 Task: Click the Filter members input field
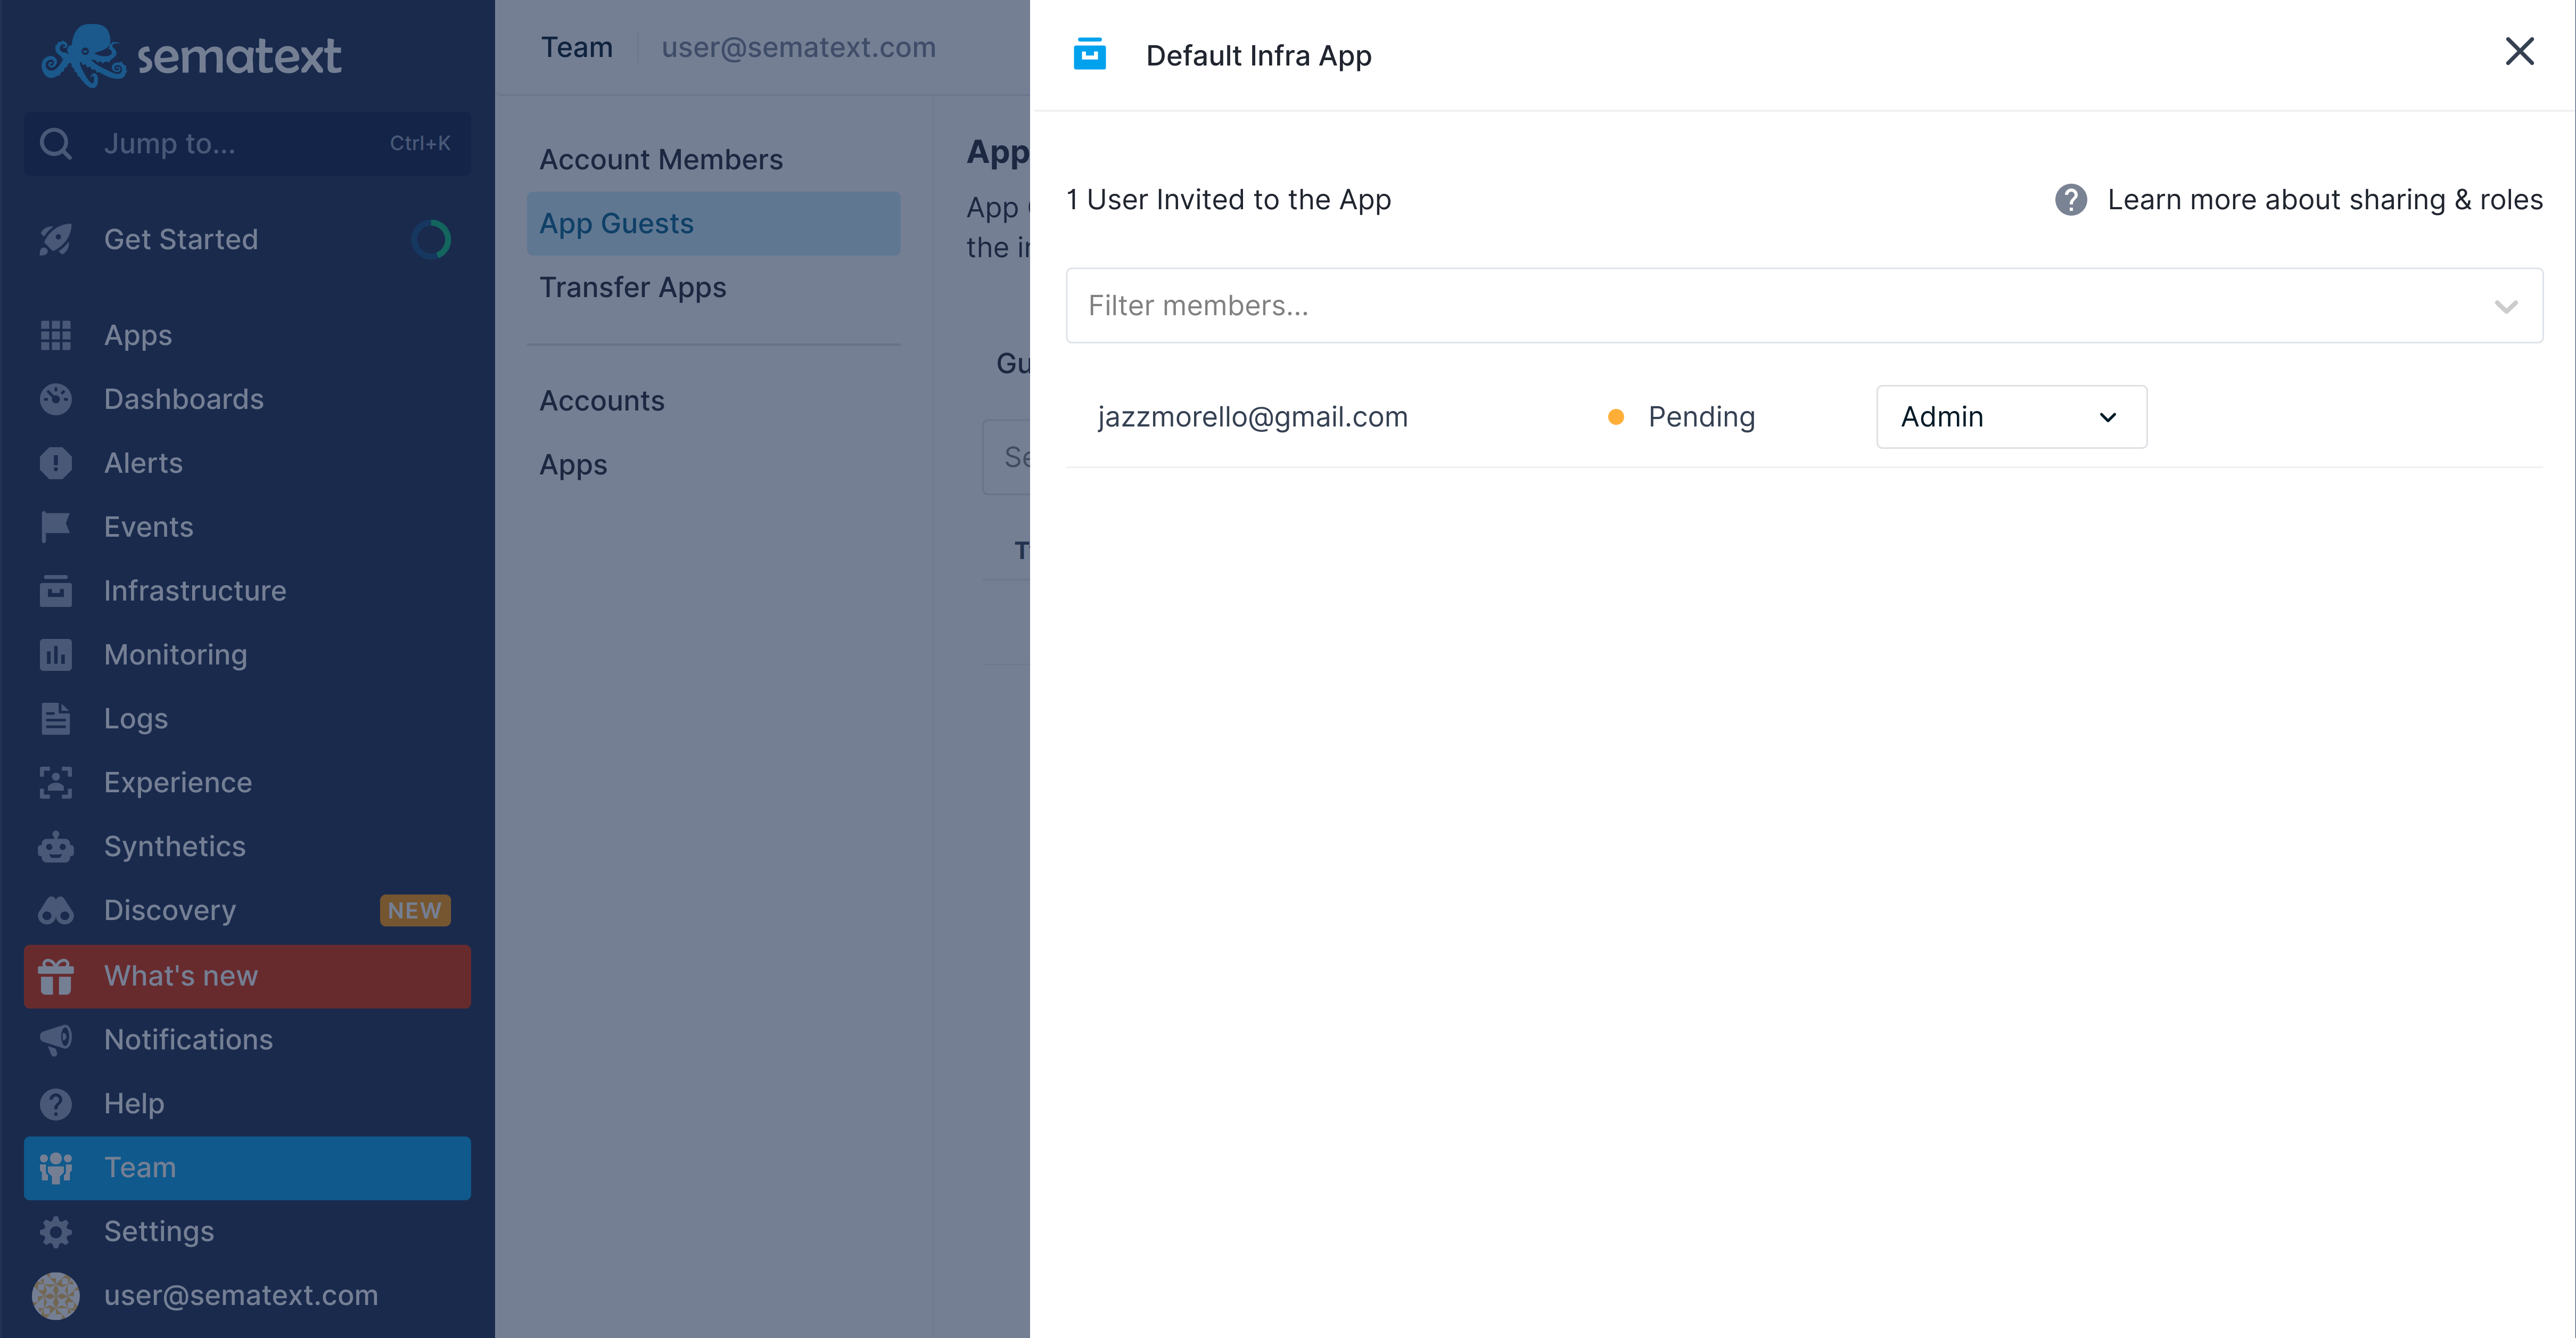coord(1804,306)
